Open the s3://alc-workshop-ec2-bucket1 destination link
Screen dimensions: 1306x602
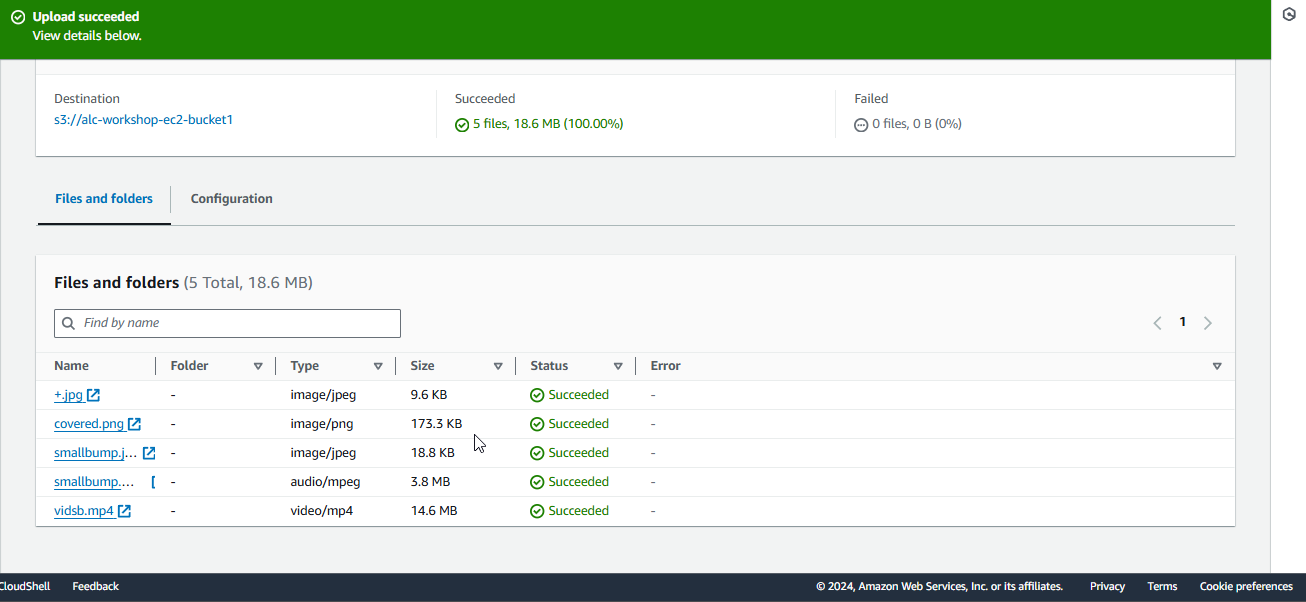tap(143, 120)
